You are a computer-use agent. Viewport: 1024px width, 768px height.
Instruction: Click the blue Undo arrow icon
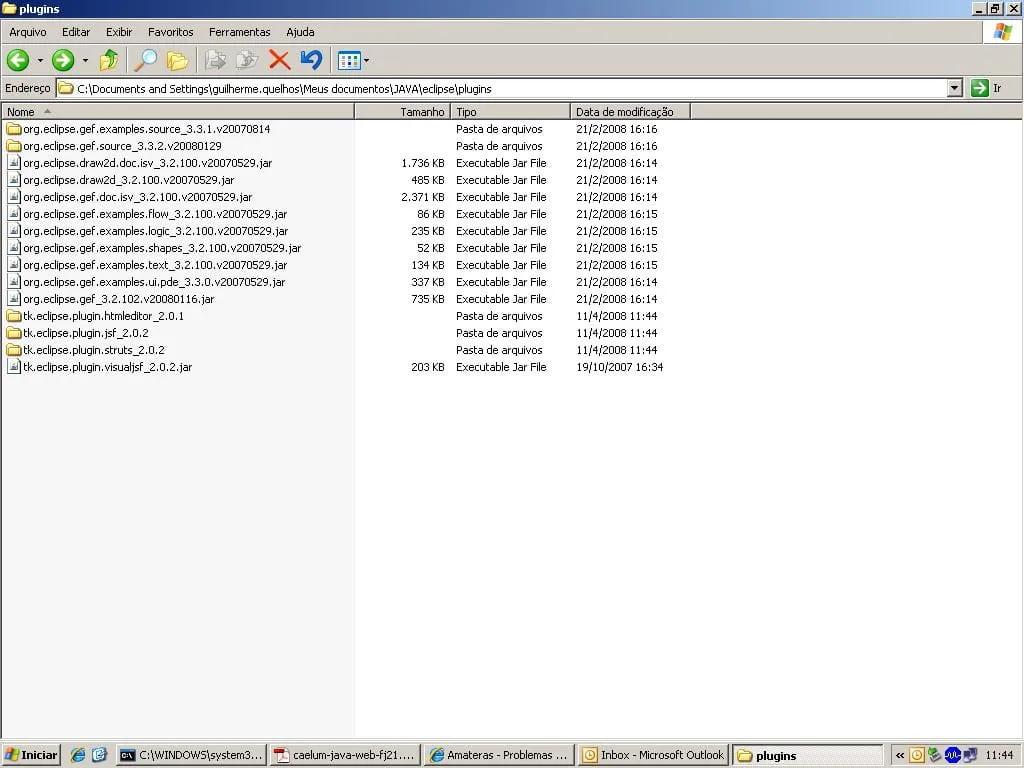[312, 60]
